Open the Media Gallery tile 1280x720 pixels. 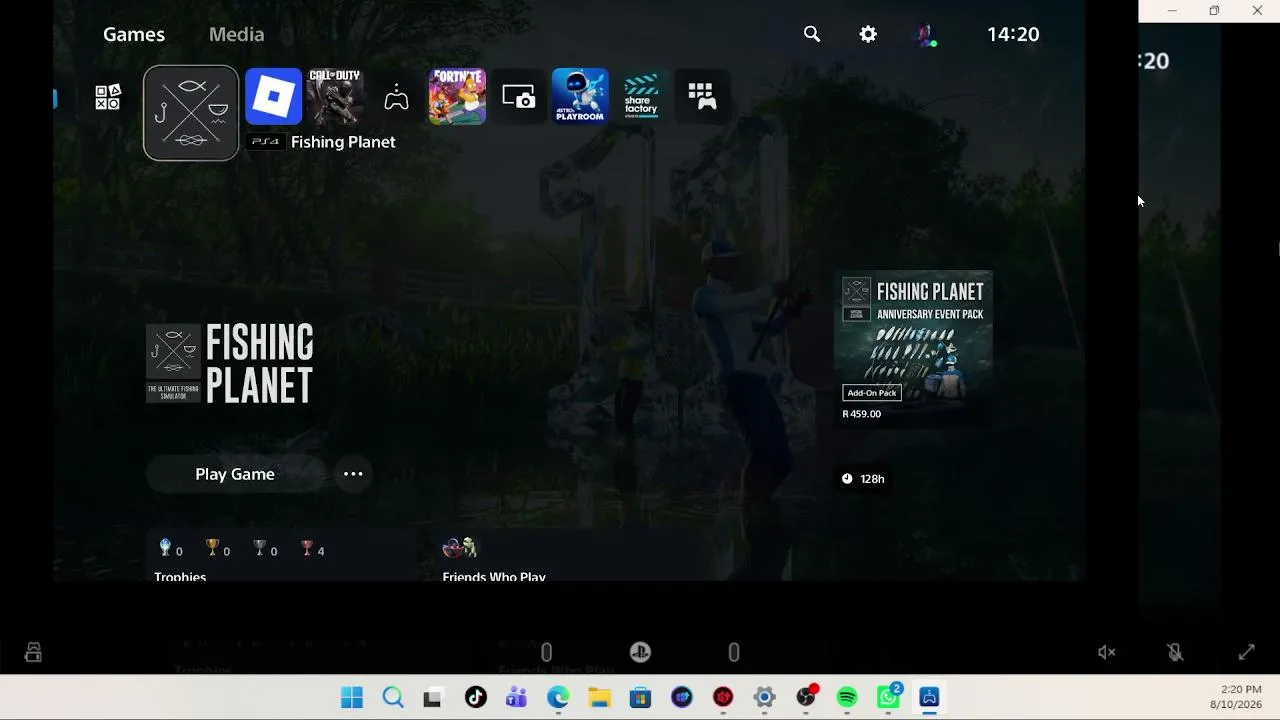click(519, 96)
